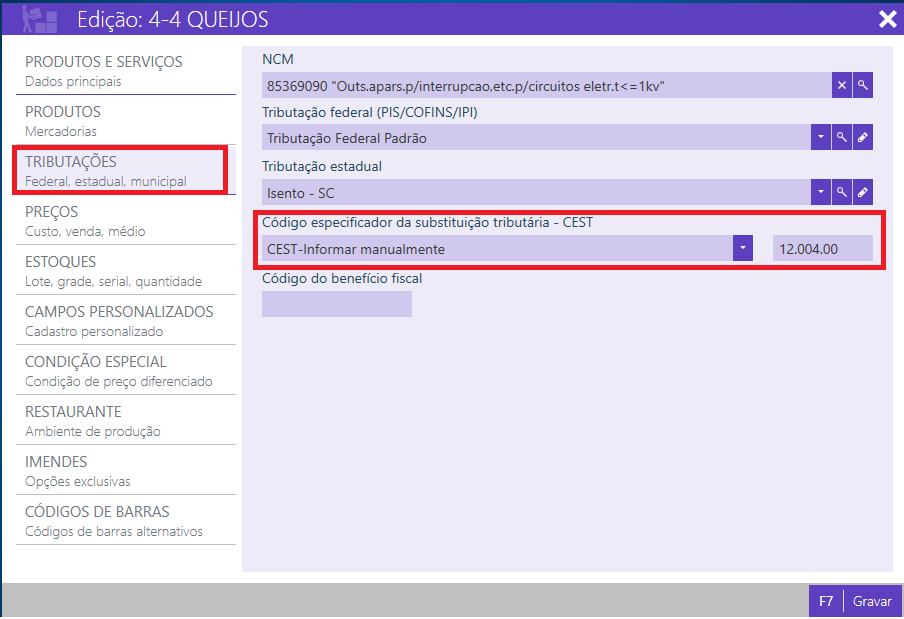Expand the Tributação estadual dropdown
The width and height of the screenshot is (904, 619).
coord(820,191)
